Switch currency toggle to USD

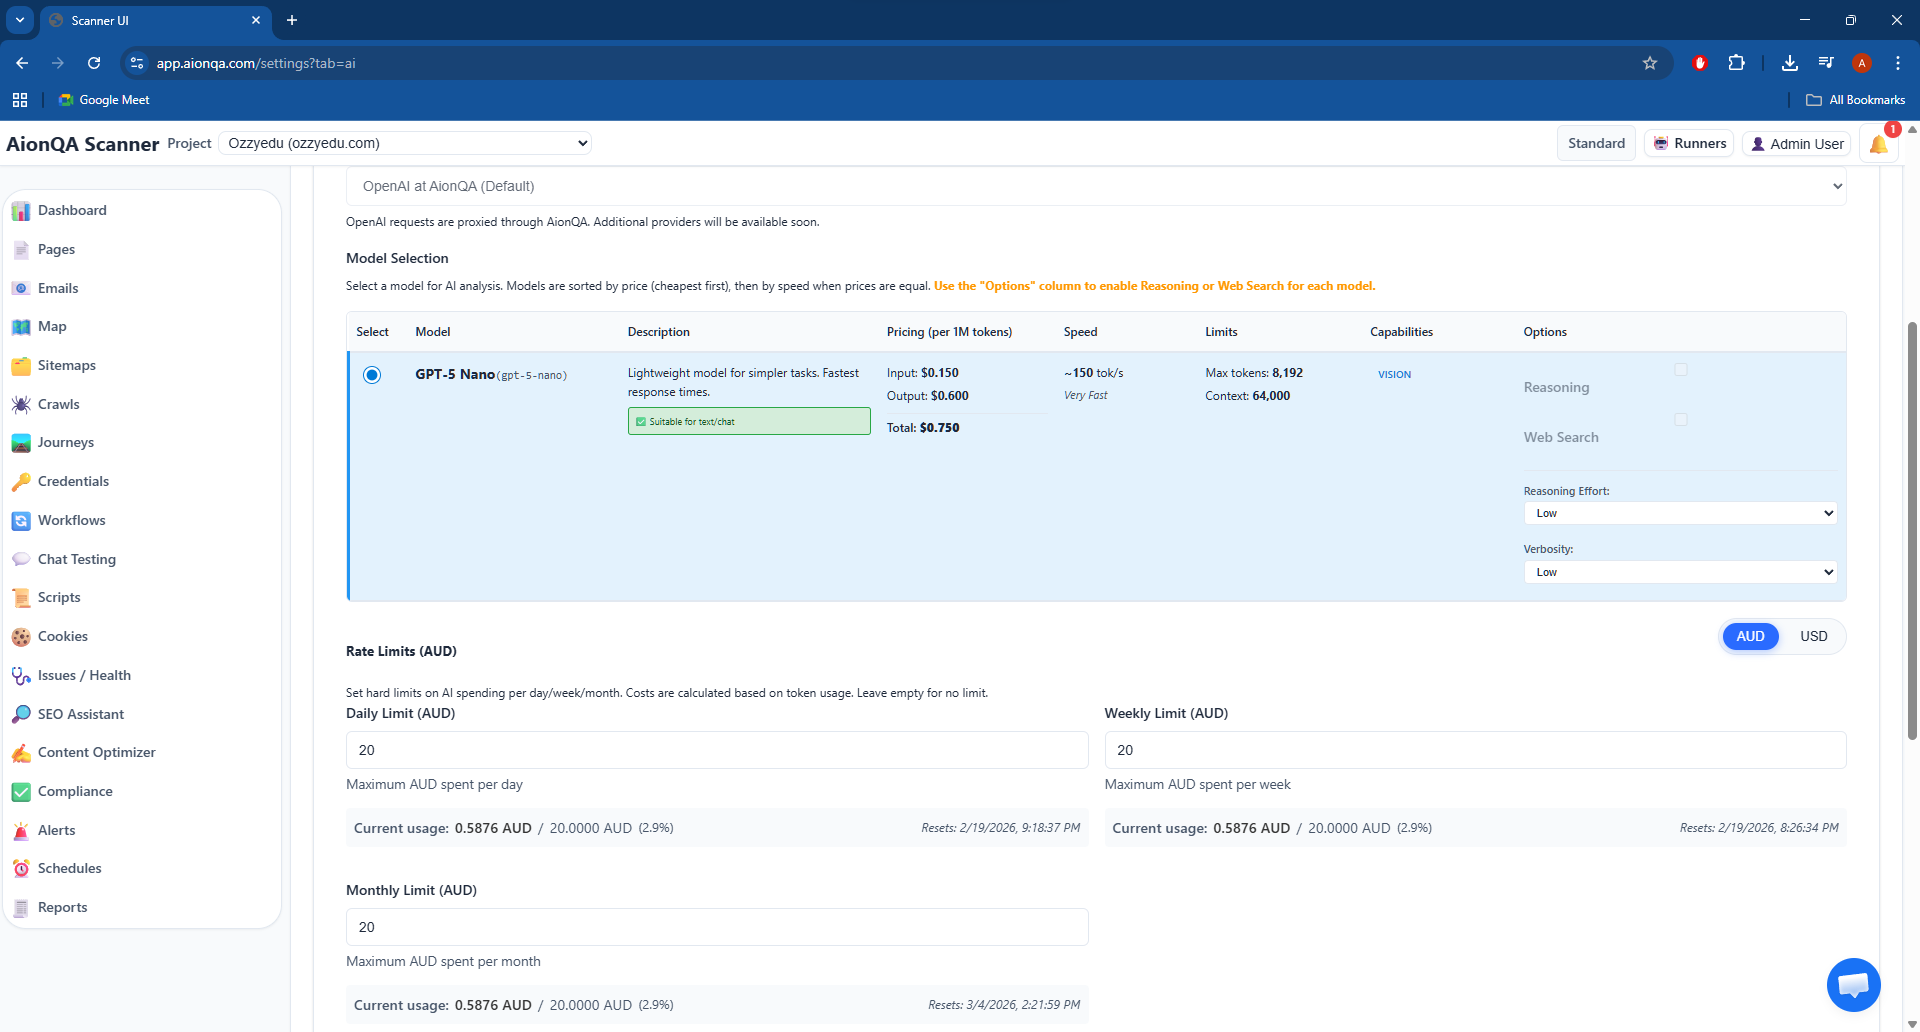pos(1813,636)
